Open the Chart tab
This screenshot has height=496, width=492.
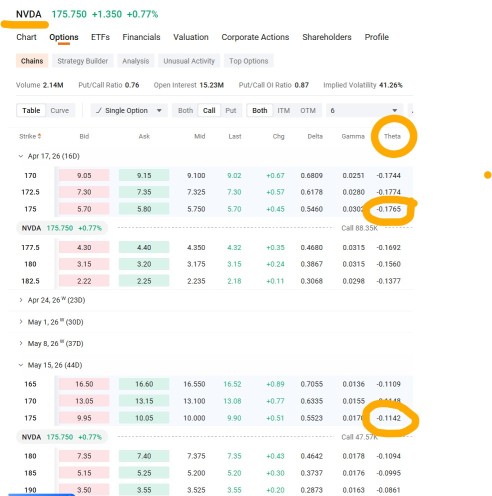point(26,37)
